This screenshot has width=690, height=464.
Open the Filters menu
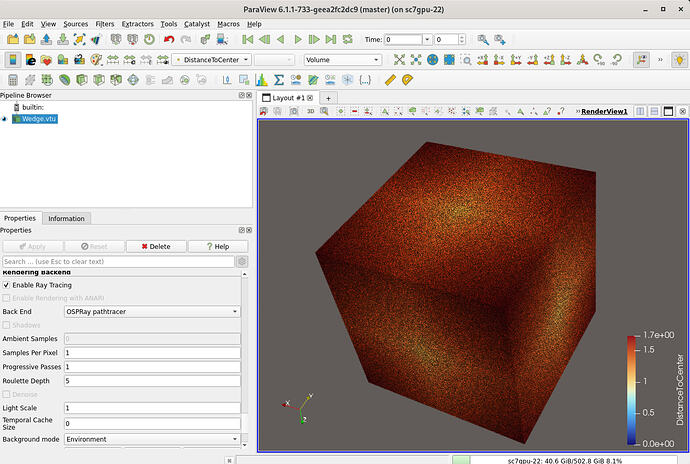coord(105,24)
